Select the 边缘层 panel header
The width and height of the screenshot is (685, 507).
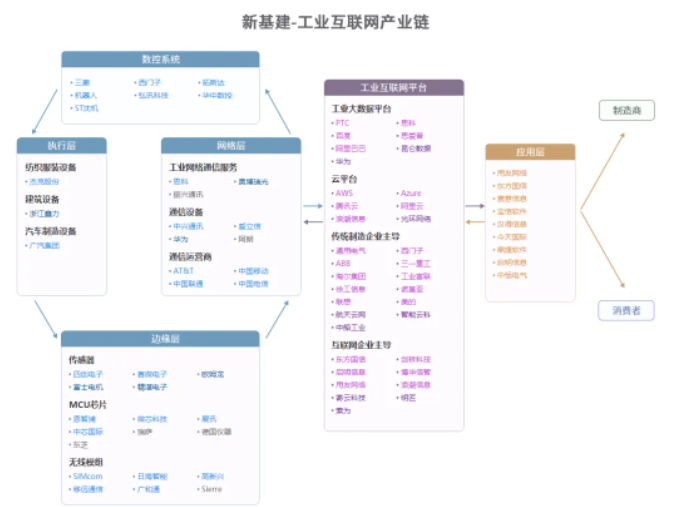[160, 339]
